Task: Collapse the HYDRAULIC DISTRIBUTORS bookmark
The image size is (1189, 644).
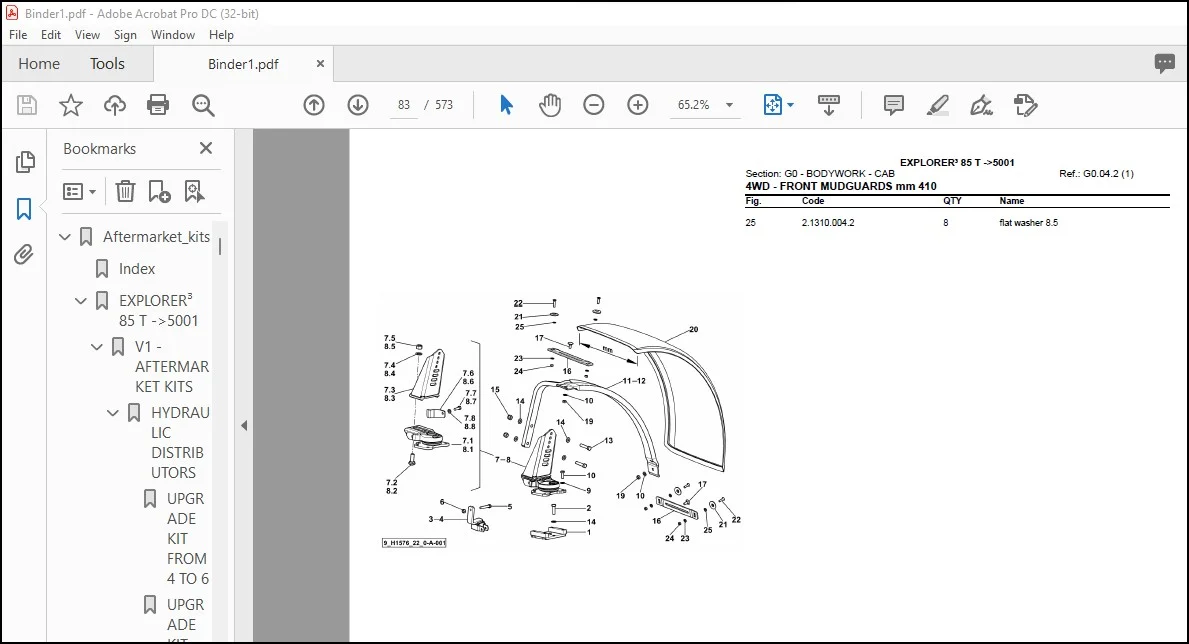Action: click(x=113, y=413)
